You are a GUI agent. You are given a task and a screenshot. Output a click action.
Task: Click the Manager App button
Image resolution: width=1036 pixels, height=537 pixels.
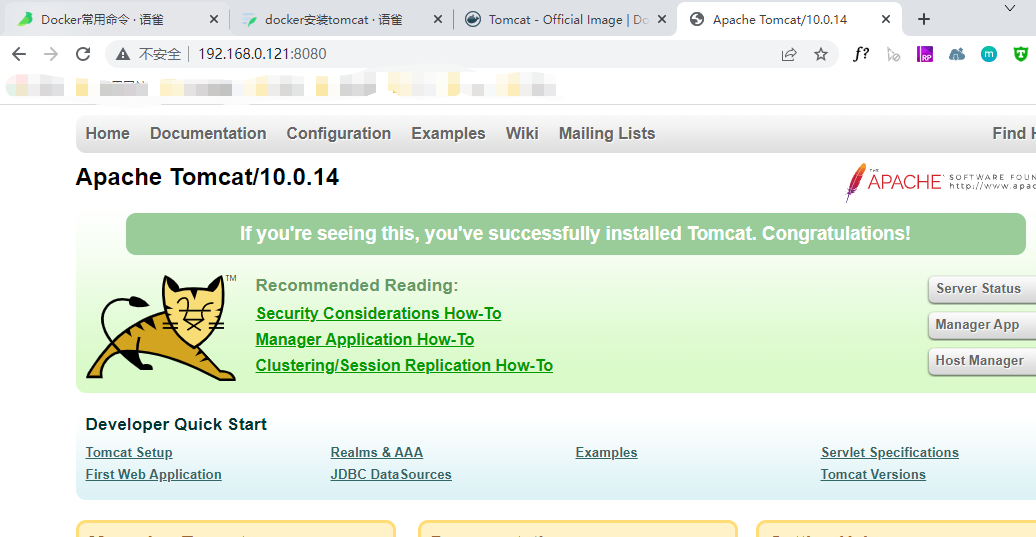[x=982, y=325]
